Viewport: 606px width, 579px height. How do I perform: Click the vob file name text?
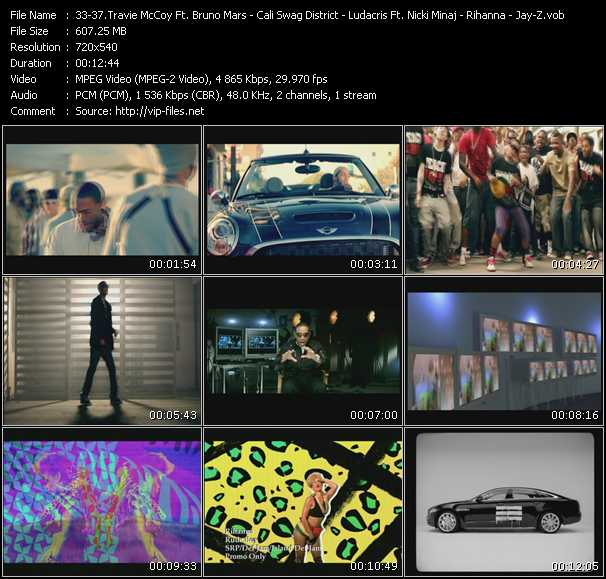(x=320, y=15)
